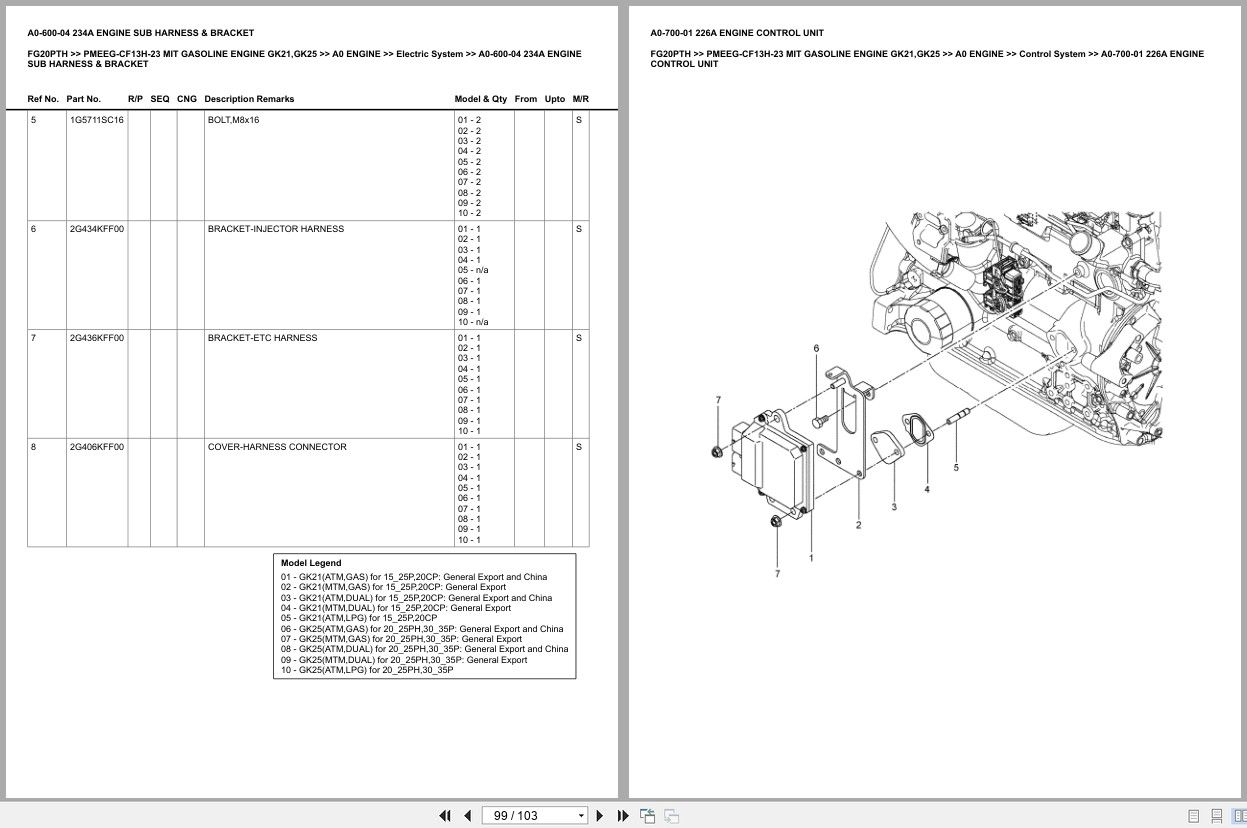Screen dimensions: 1247x828
Task: Open the page number dropdown arrow
Action: click(581, 816)
